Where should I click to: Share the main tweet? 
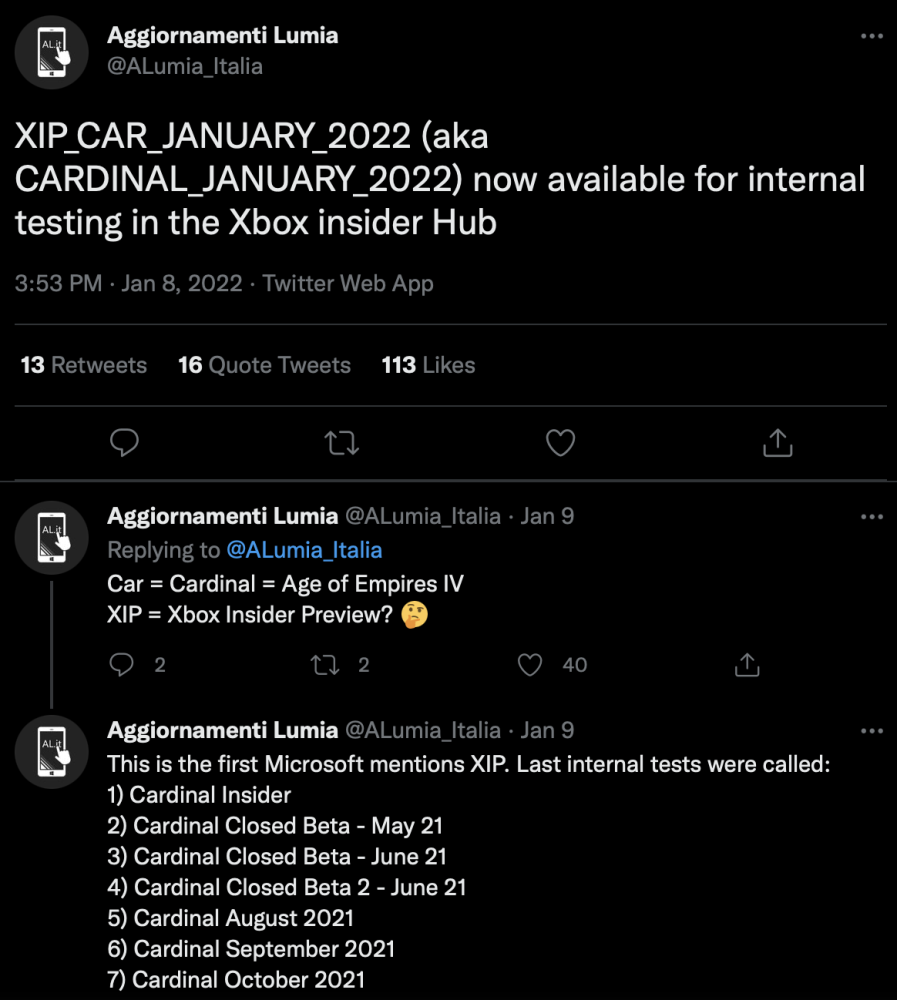click(777, 442)
